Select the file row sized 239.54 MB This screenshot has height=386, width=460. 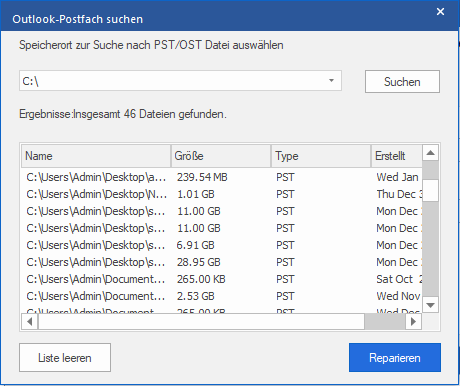222,177
